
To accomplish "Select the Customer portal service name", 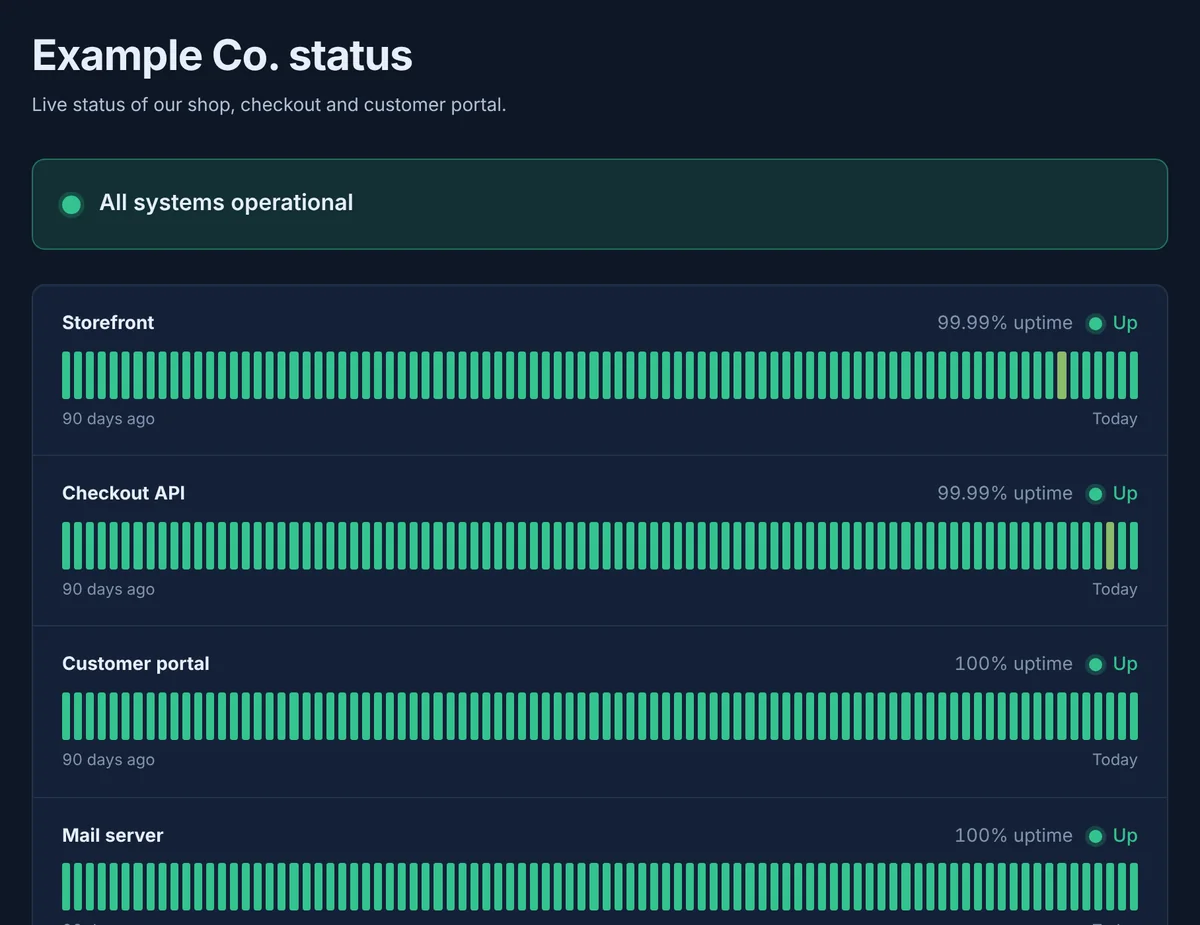I will click(x=136, y=664).
